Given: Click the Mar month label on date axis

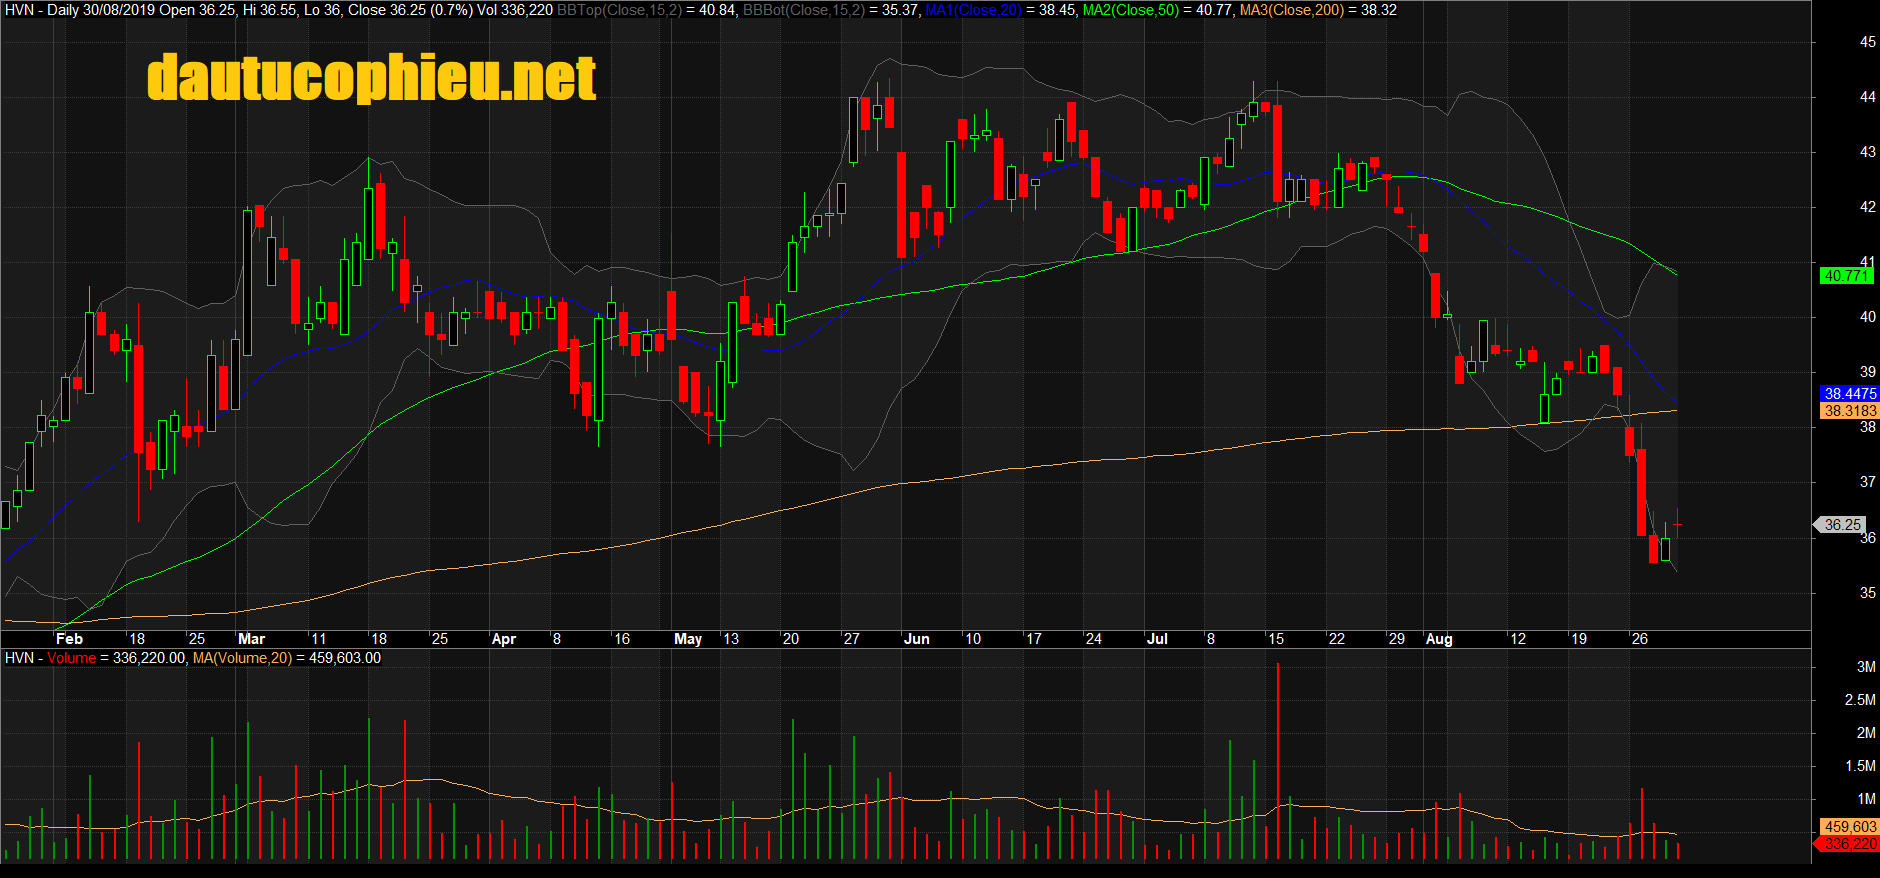Looking at the screenshot, I should pyautogui.click(x=251, y=639).
